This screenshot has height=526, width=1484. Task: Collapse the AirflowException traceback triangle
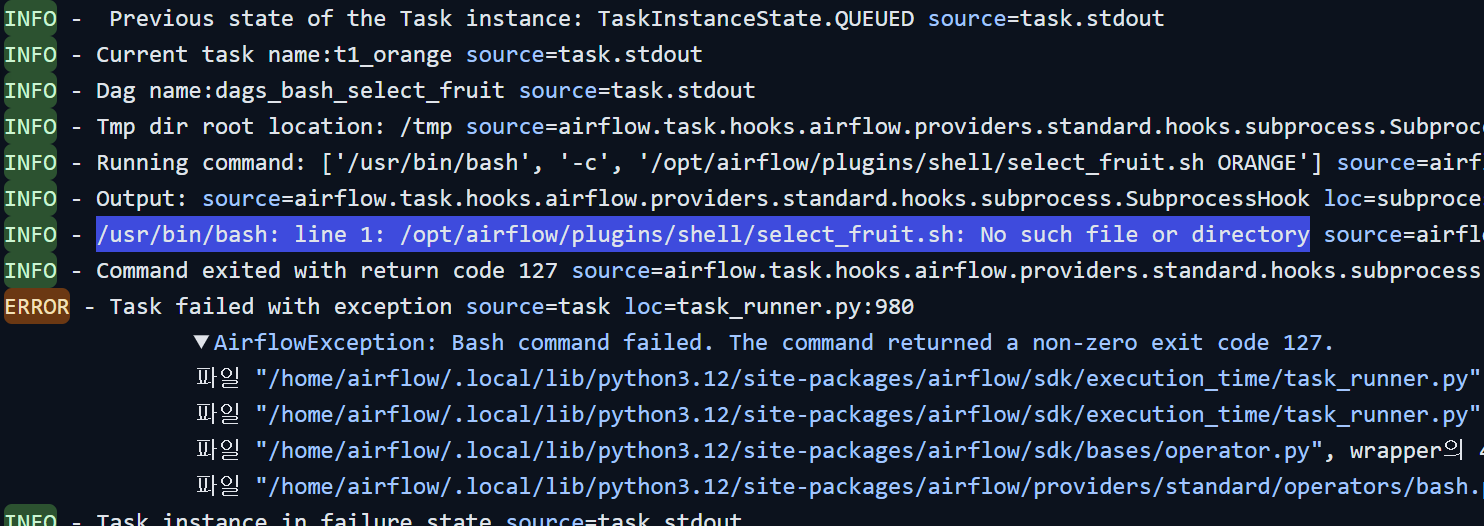202,343
